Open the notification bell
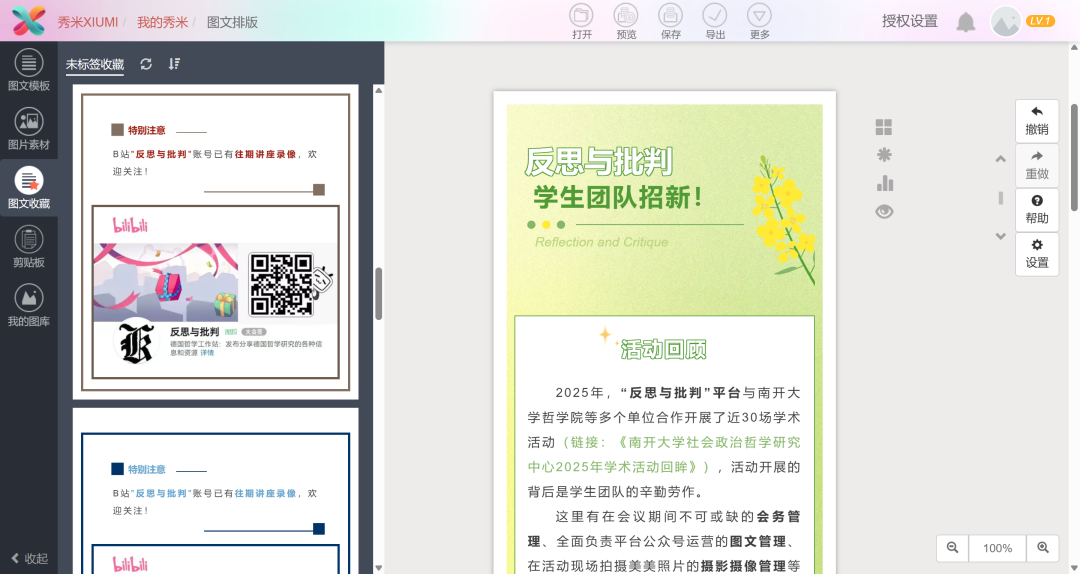Screen dimensions: 1080x574 pos(966,22)
